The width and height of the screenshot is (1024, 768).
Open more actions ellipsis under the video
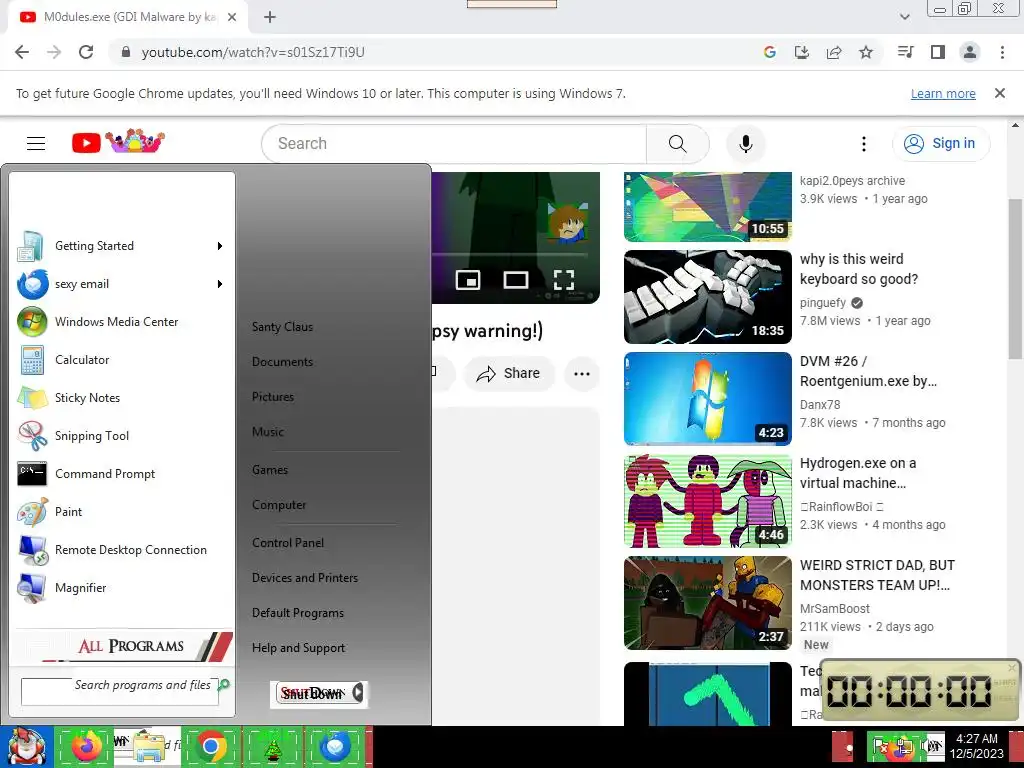pos(582,374)
